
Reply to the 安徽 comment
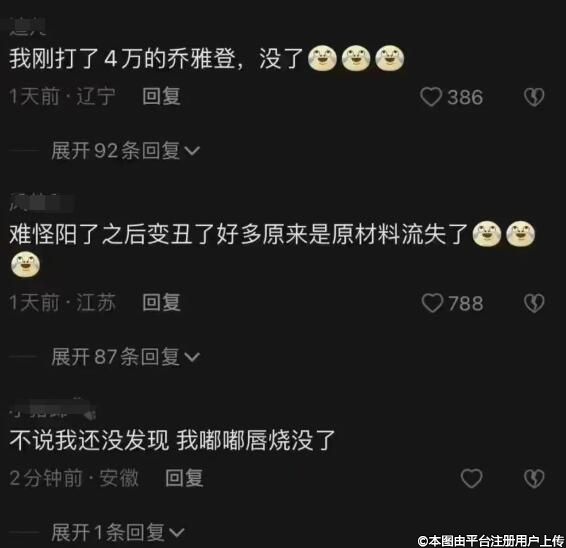(184, 478)
